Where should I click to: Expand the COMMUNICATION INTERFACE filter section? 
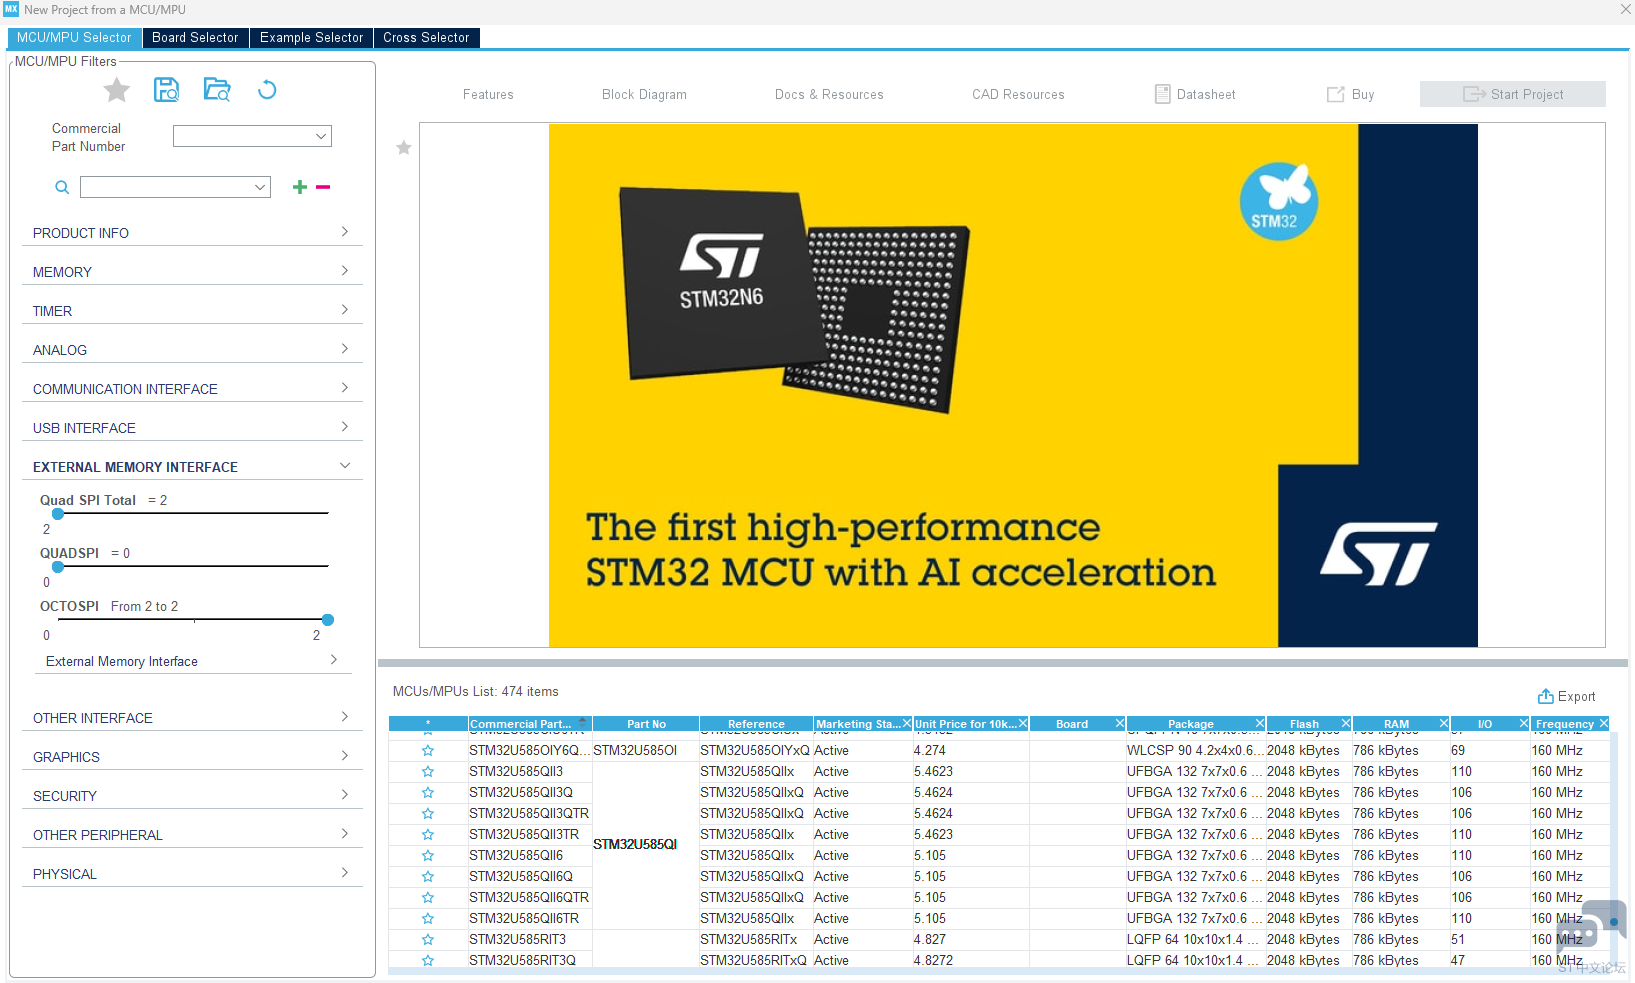(192, 388)
